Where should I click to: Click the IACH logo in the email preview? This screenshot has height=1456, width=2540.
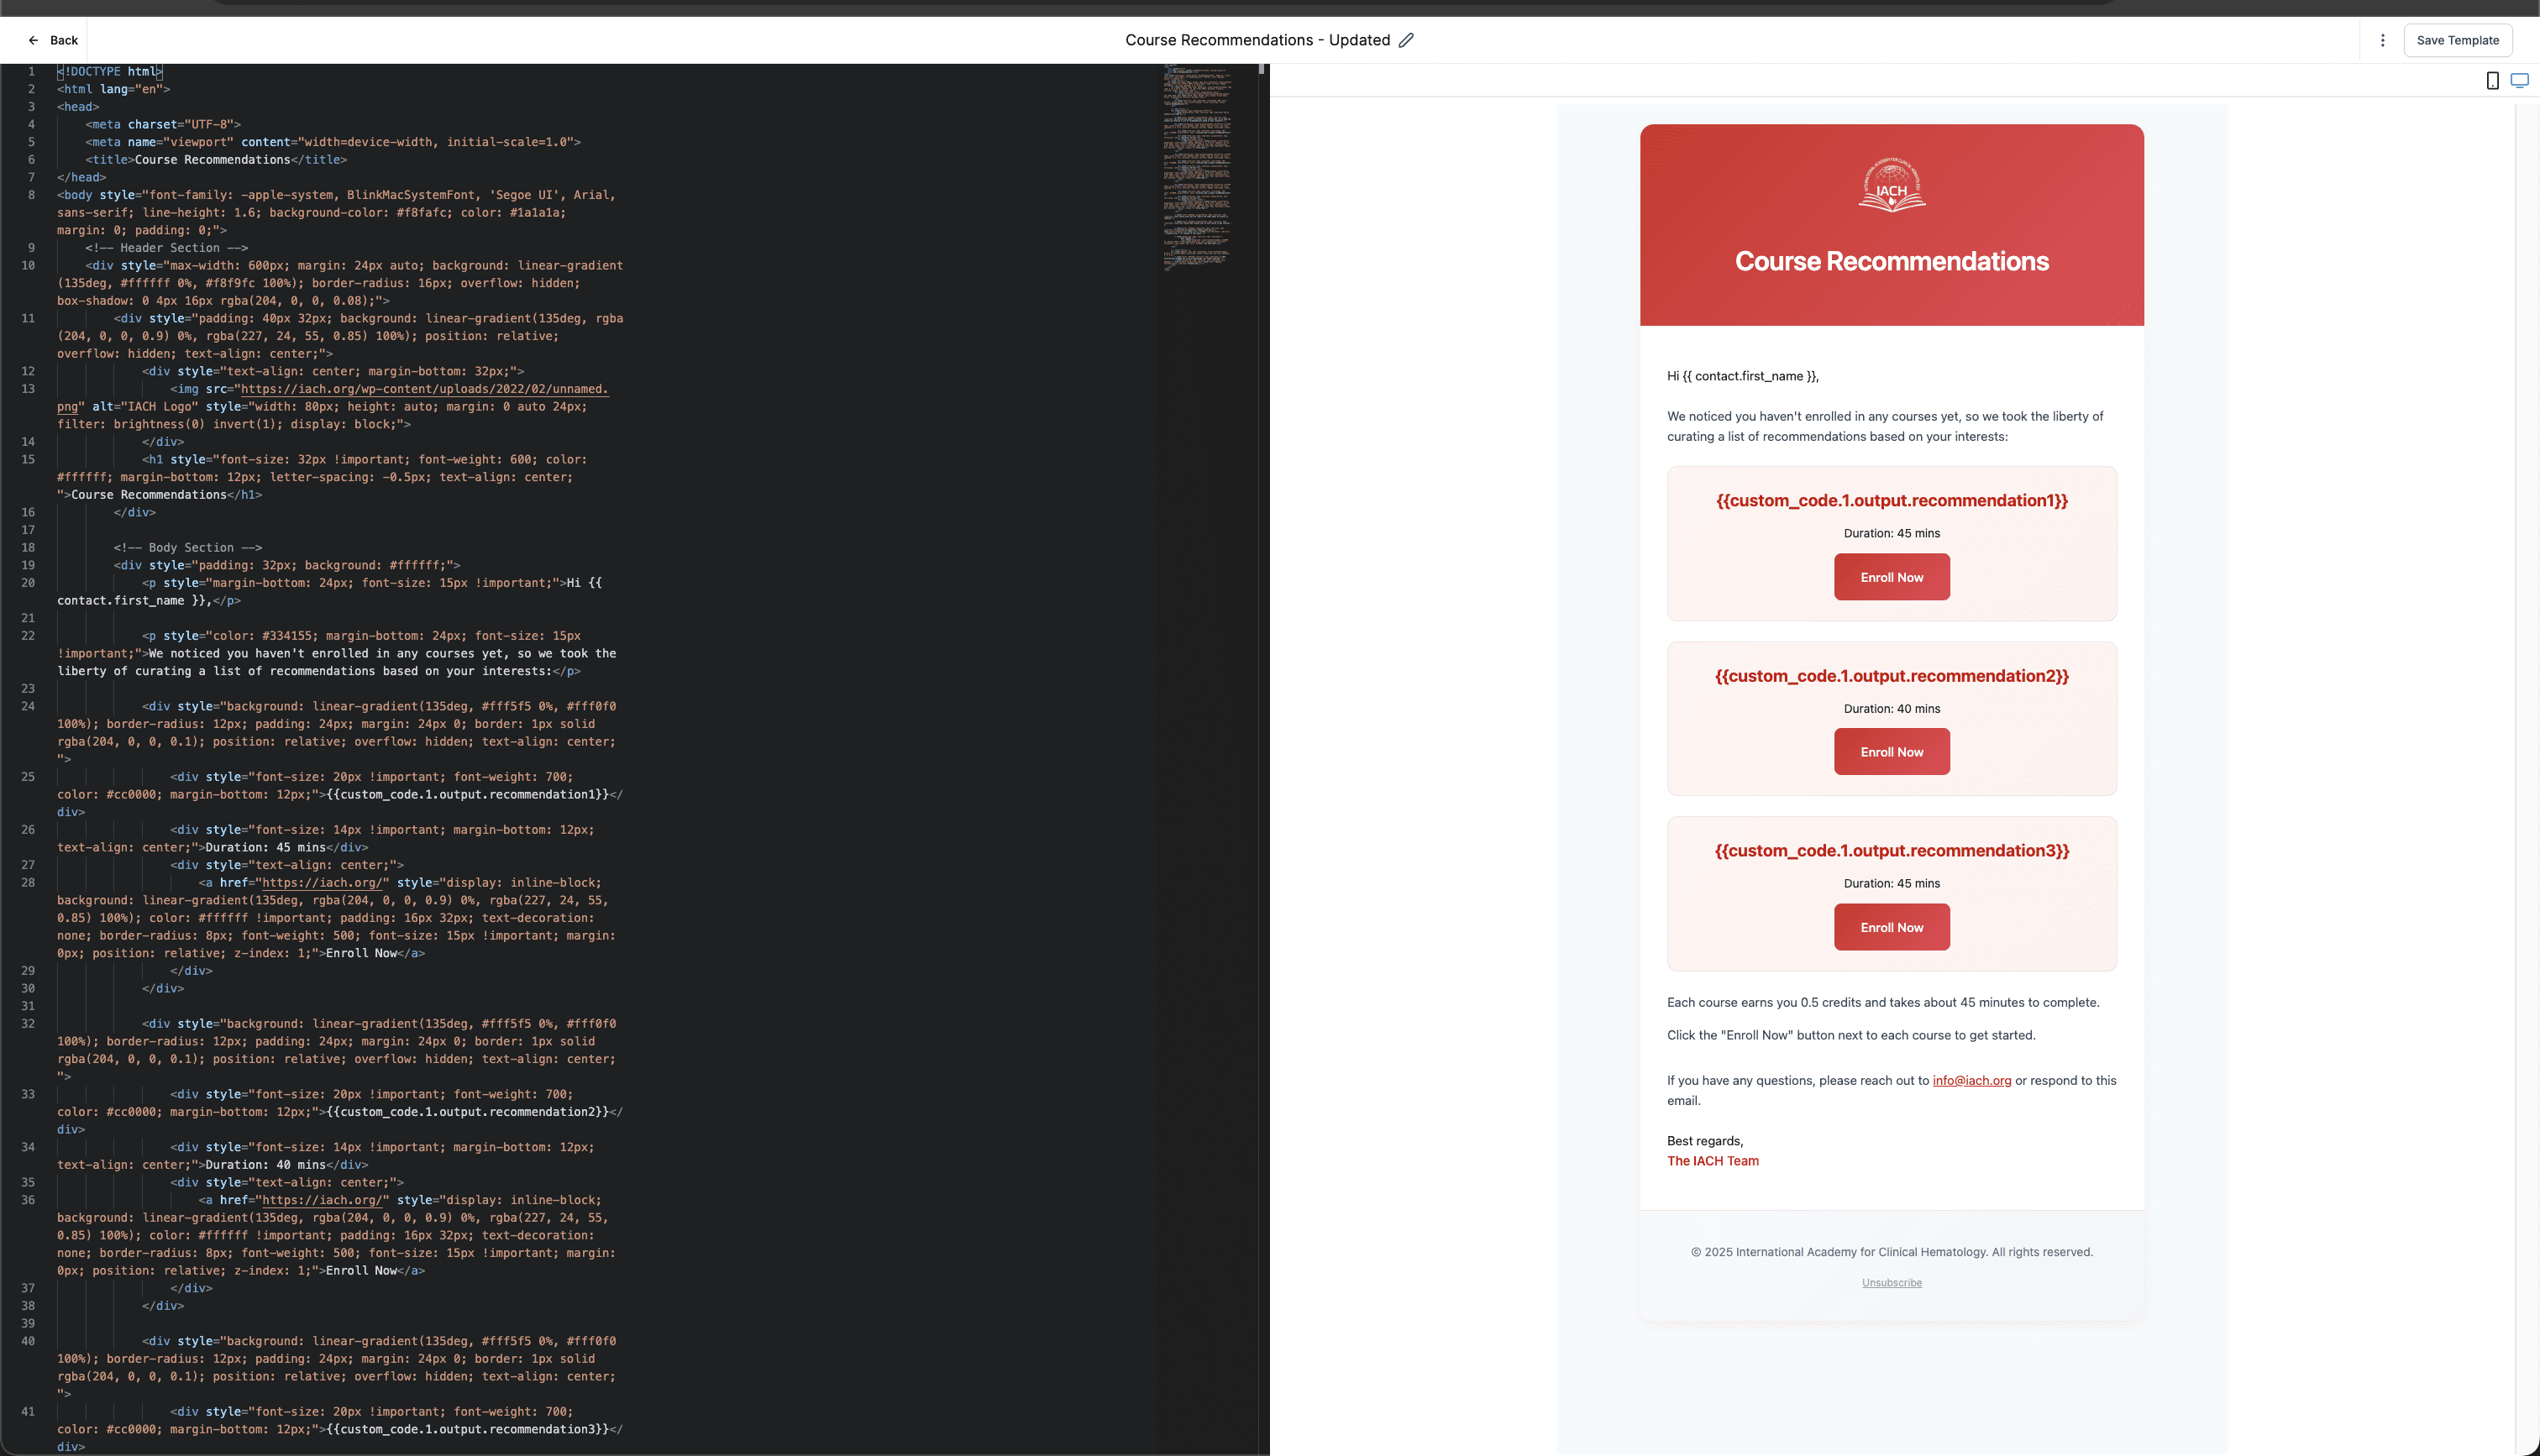(x=1891, y=186)
